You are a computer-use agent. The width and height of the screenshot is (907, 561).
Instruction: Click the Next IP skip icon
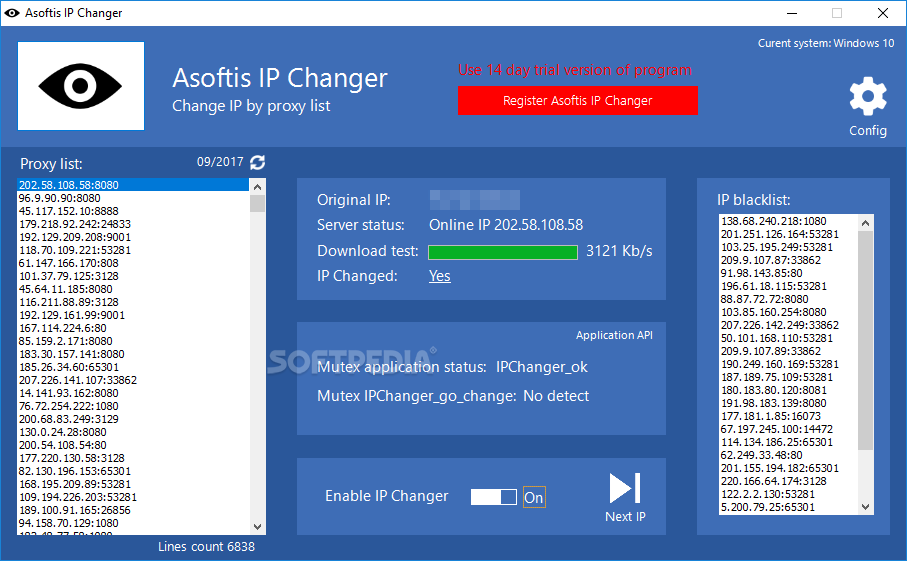point(625,489)
